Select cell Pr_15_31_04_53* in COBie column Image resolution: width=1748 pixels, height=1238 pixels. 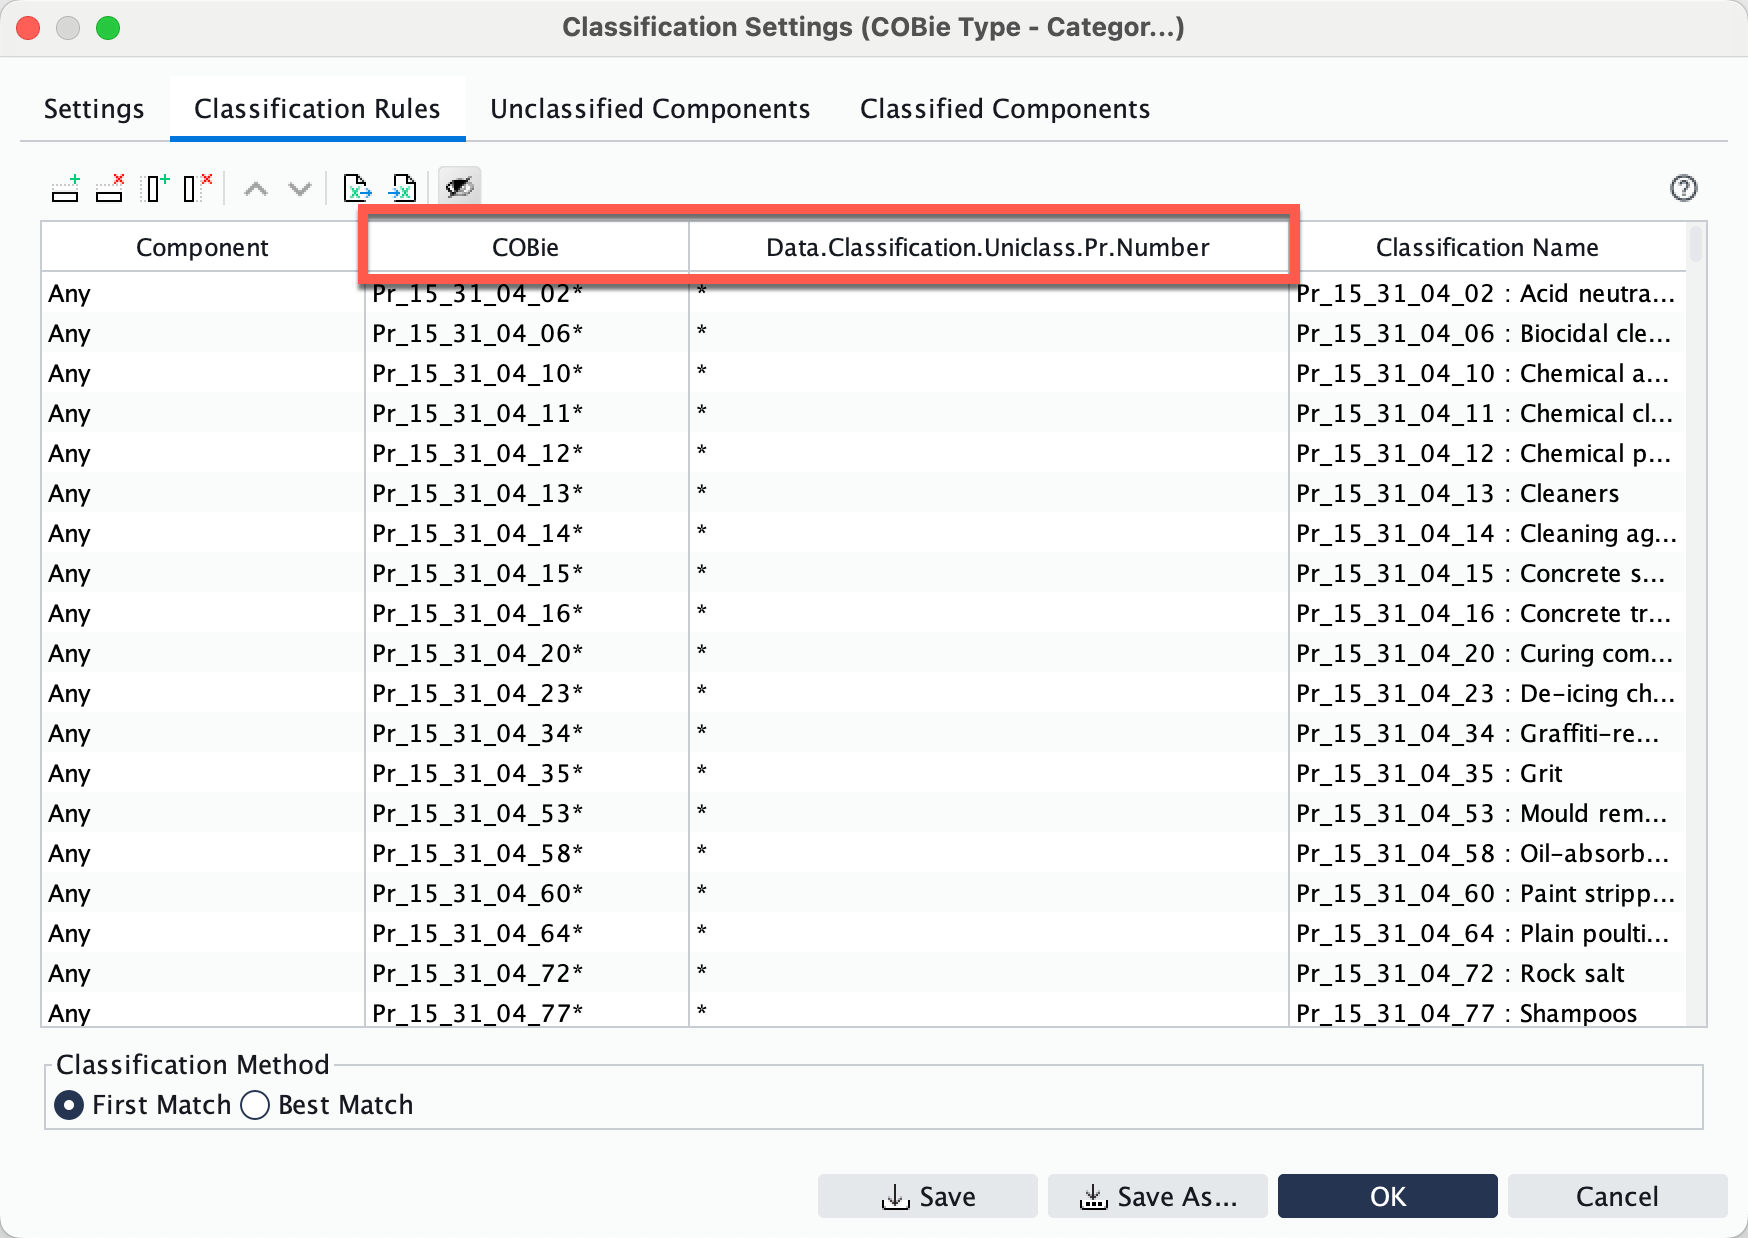pyautogui.click(x=527, y=813)
